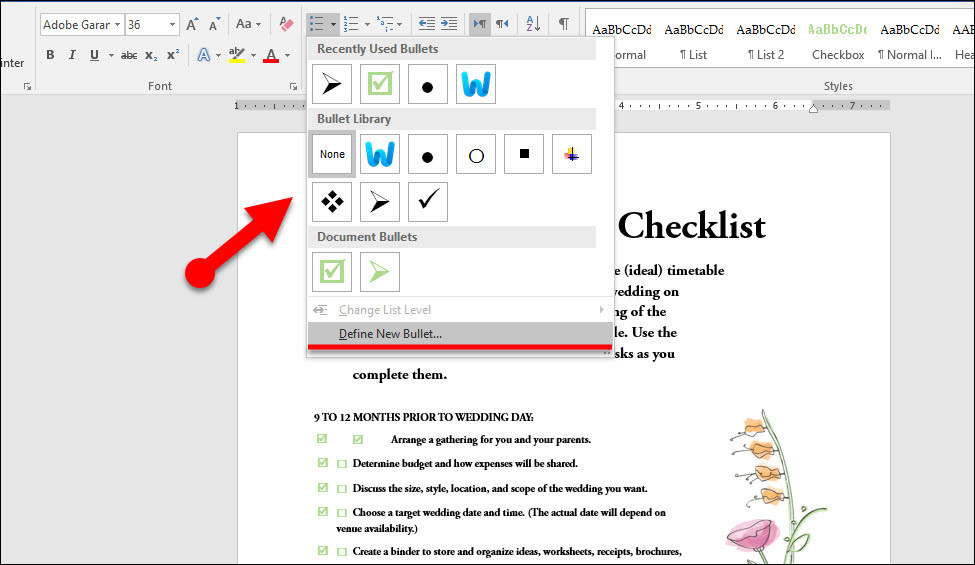975x565 pixels.
Task: Click the red Font Color button
Action: [x=271, y=55]
